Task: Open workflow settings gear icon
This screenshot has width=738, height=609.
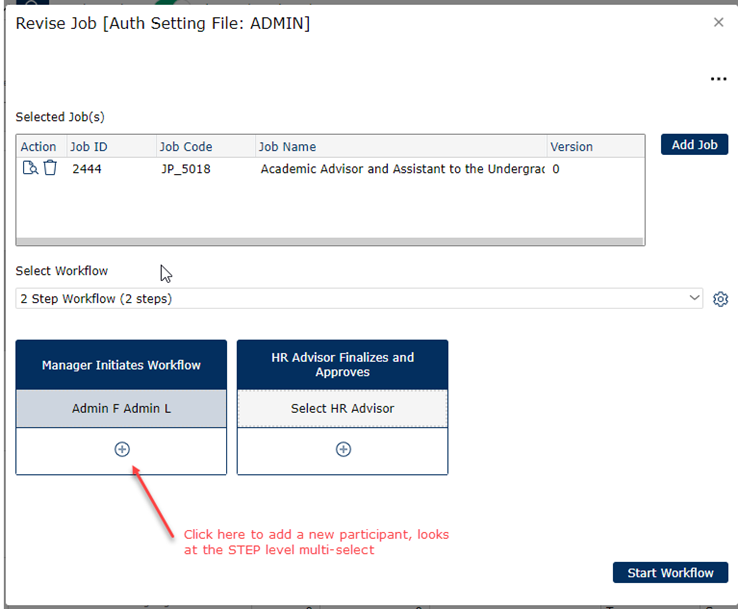Action: pos(720,299)
